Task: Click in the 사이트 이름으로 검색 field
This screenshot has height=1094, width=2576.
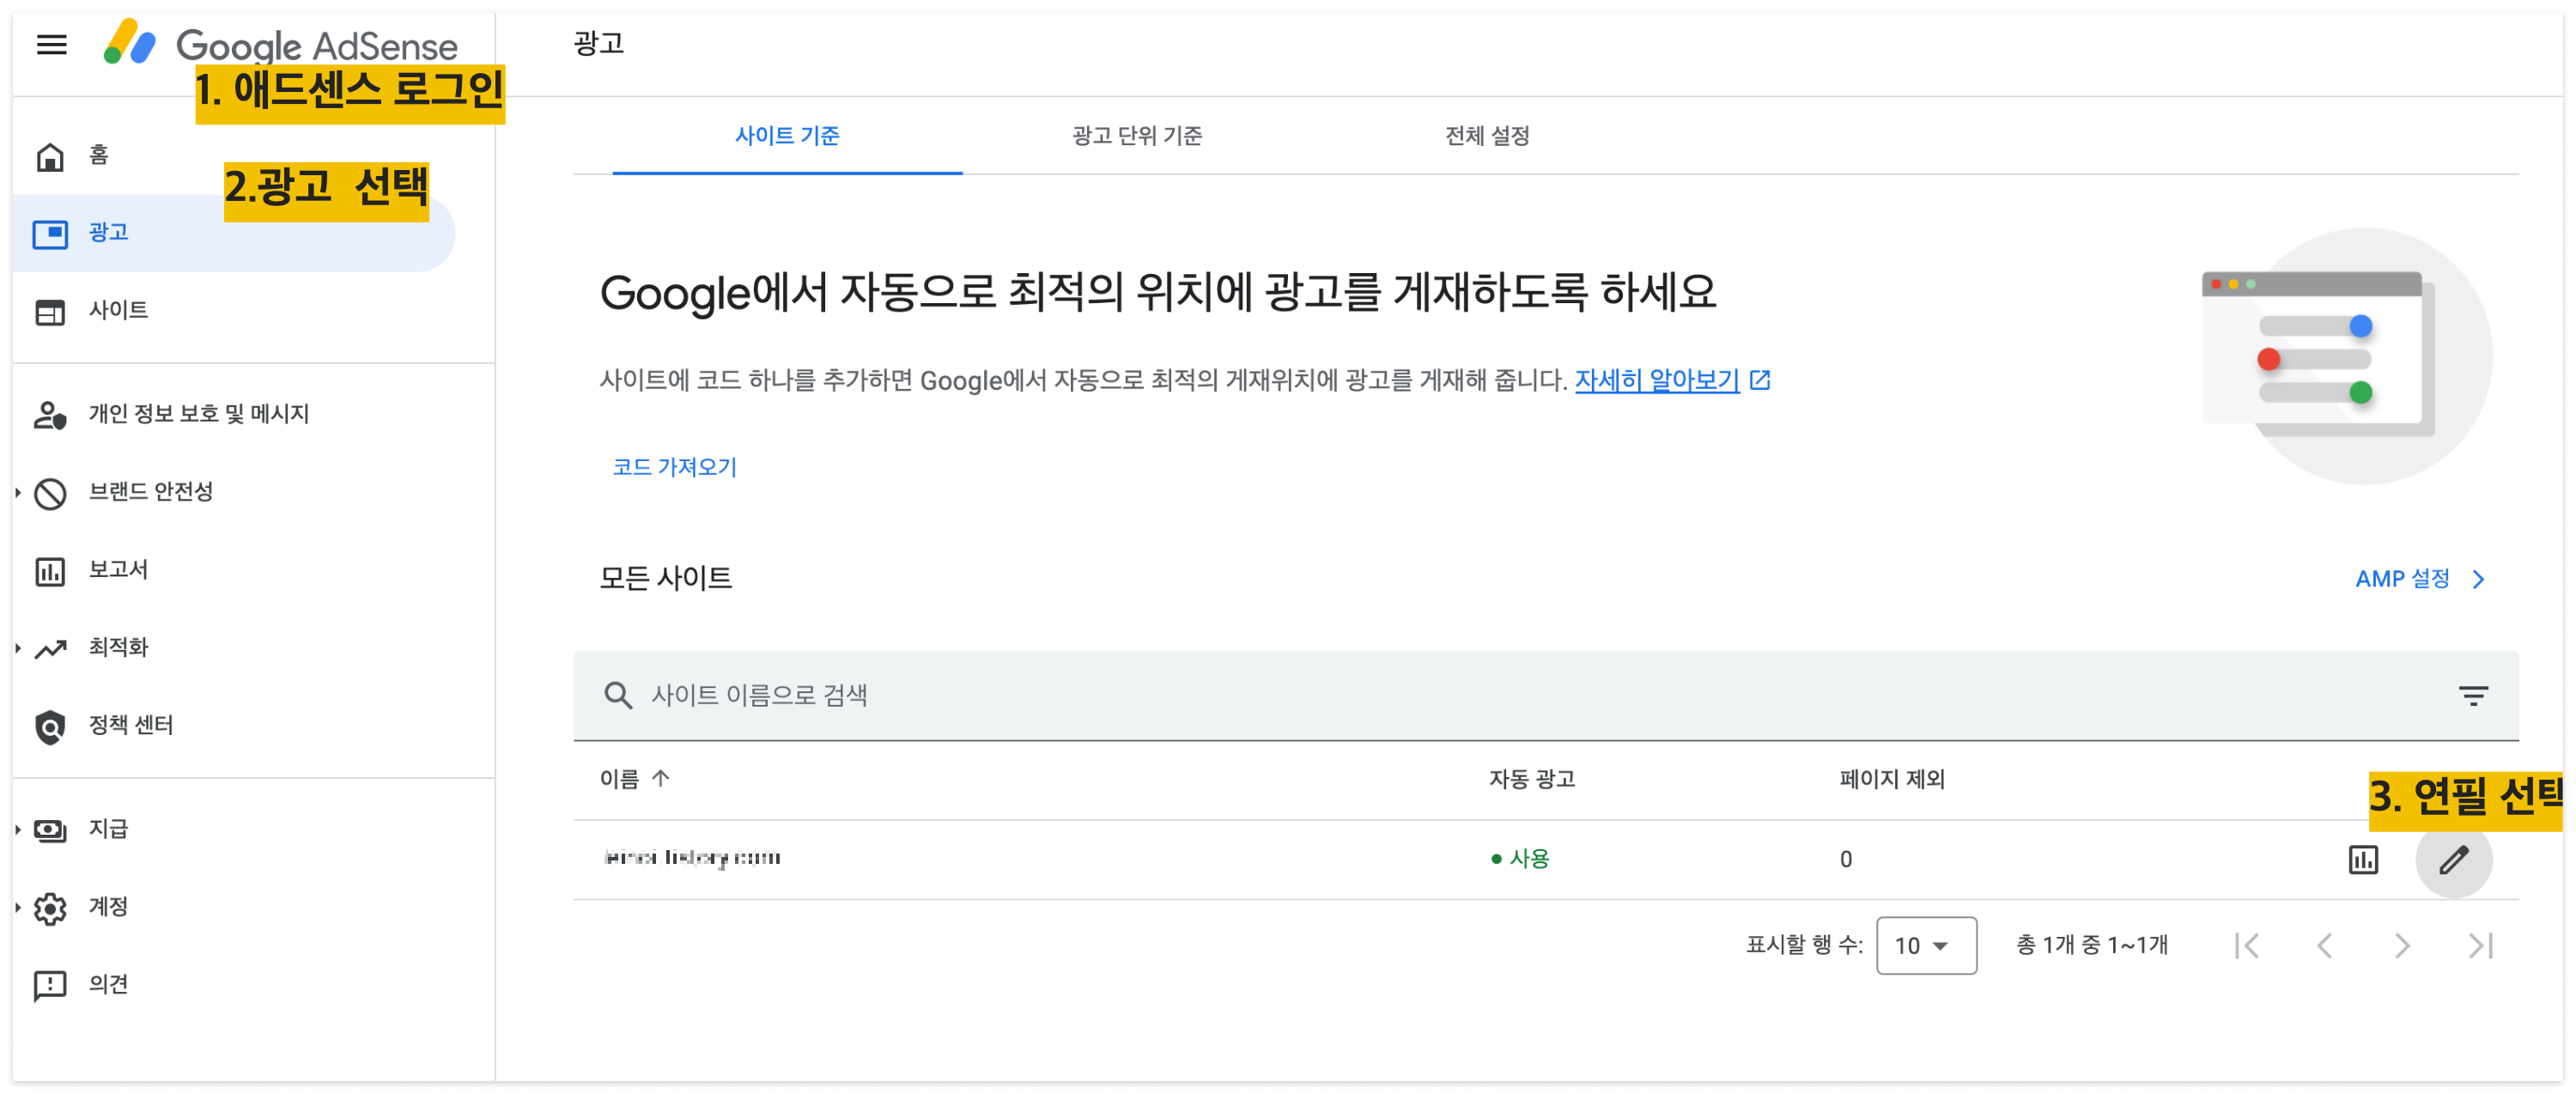Action: click(1546, 696)
